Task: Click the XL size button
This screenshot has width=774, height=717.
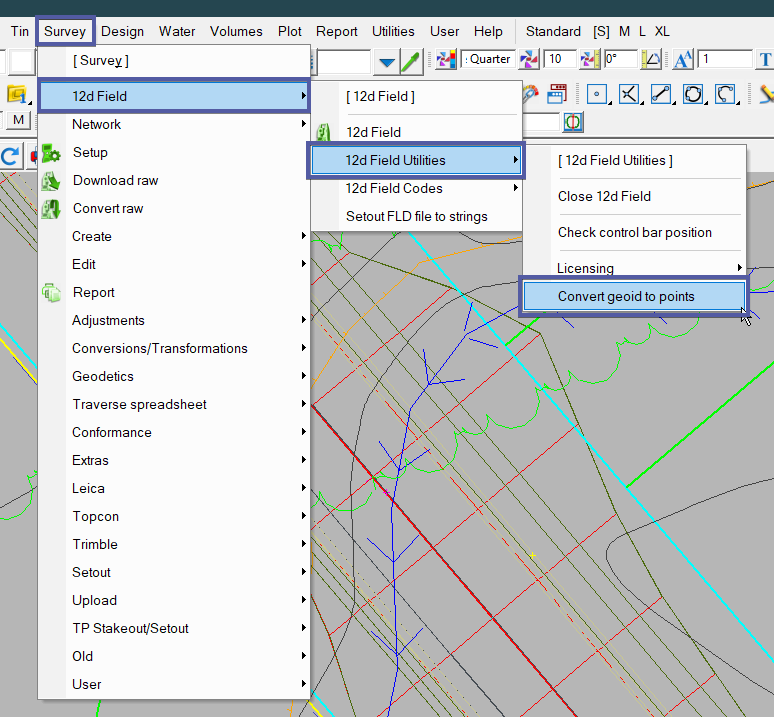Action: (x=662, y=31)
